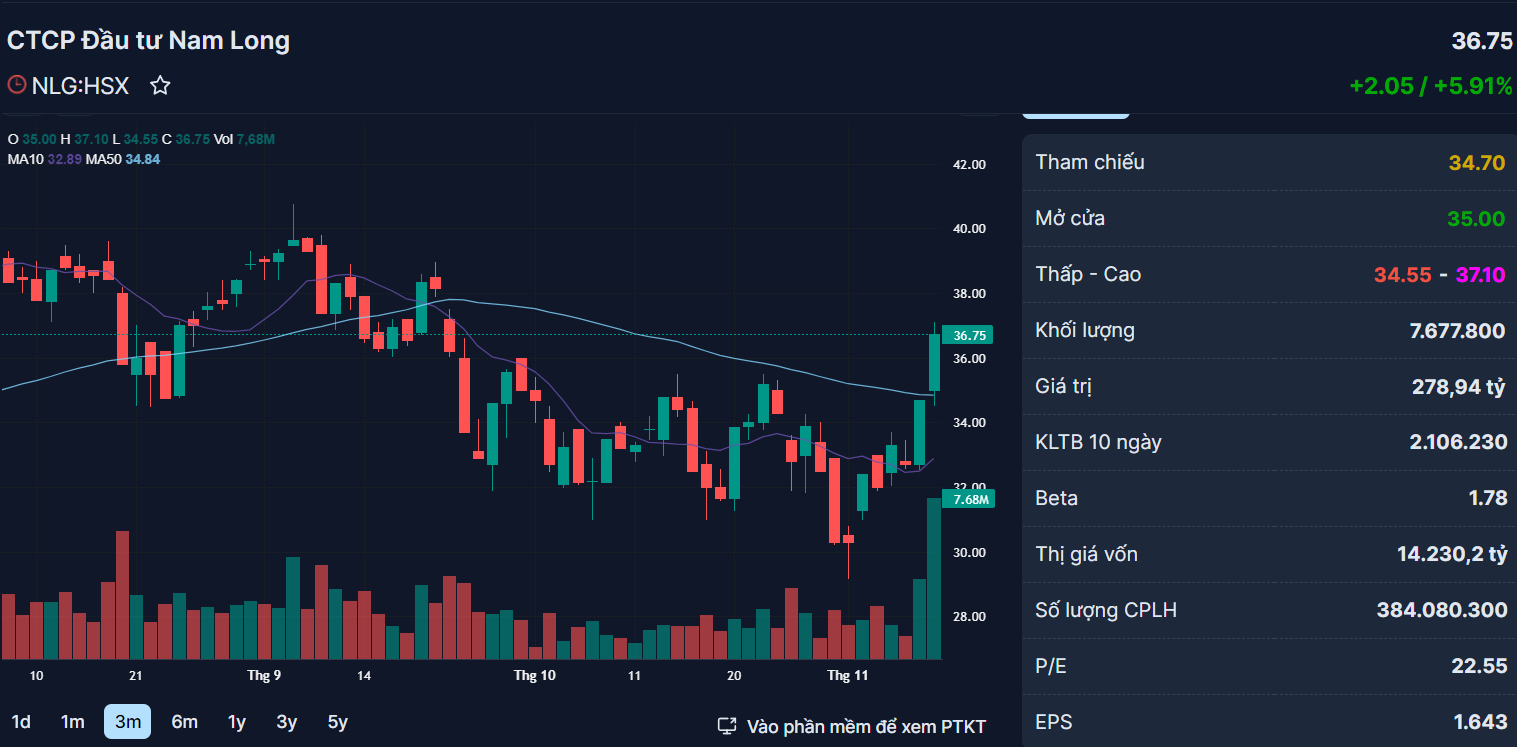Click the Khối lượng row label
The width and height of the screenshot is (1517, 747).
click(x=1085, y=330)
